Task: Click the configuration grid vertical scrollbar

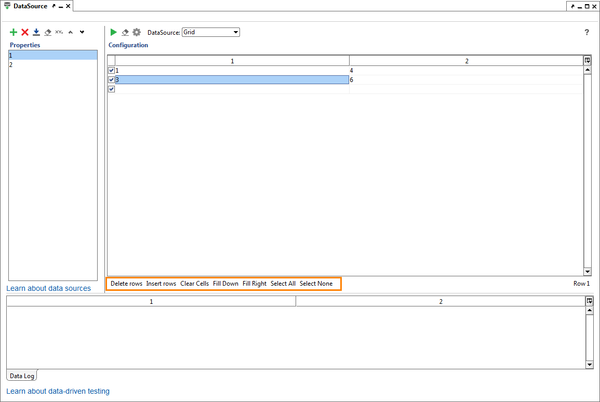Action: 587,170
